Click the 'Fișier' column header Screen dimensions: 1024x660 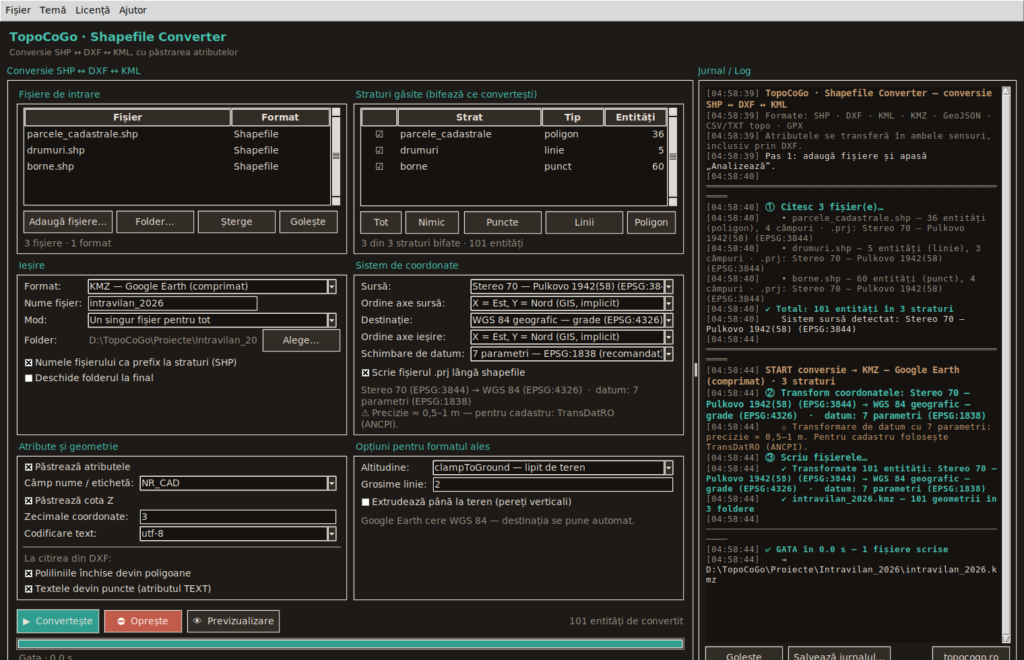point(127,118)
